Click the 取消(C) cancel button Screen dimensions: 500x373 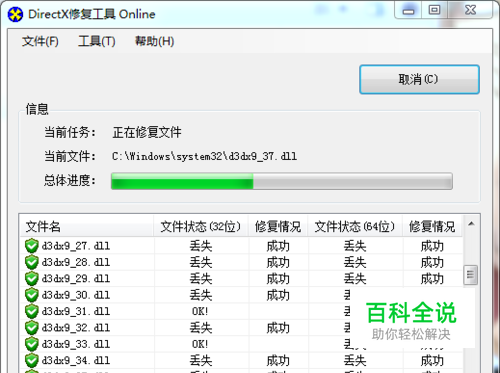(x=419, y=79)
